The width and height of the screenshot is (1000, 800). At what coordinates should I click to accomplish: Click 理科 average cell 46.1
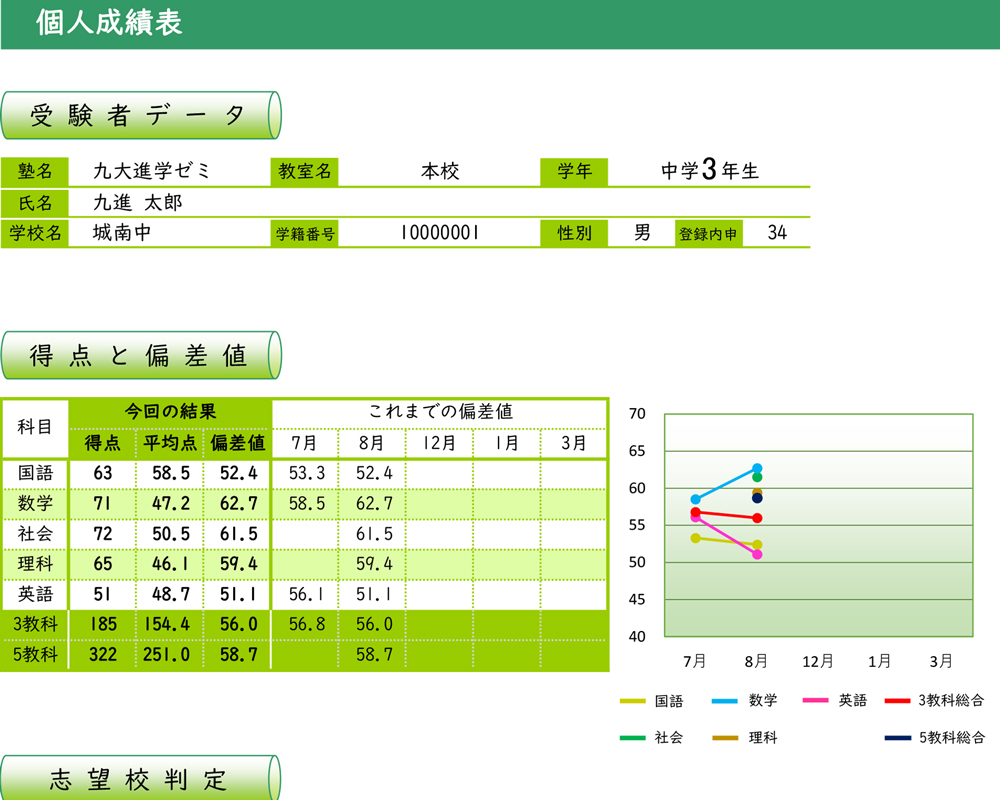170,564
